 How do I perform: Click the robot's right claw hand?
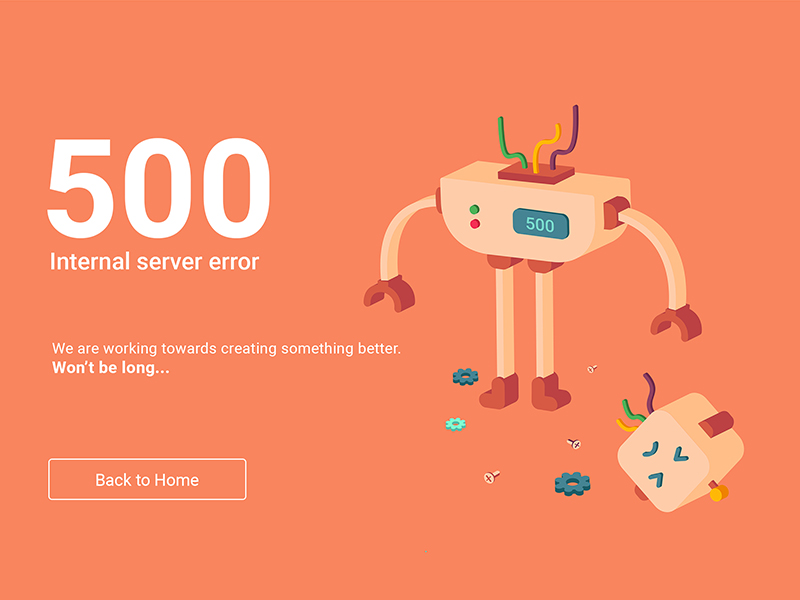pos(676,323)
